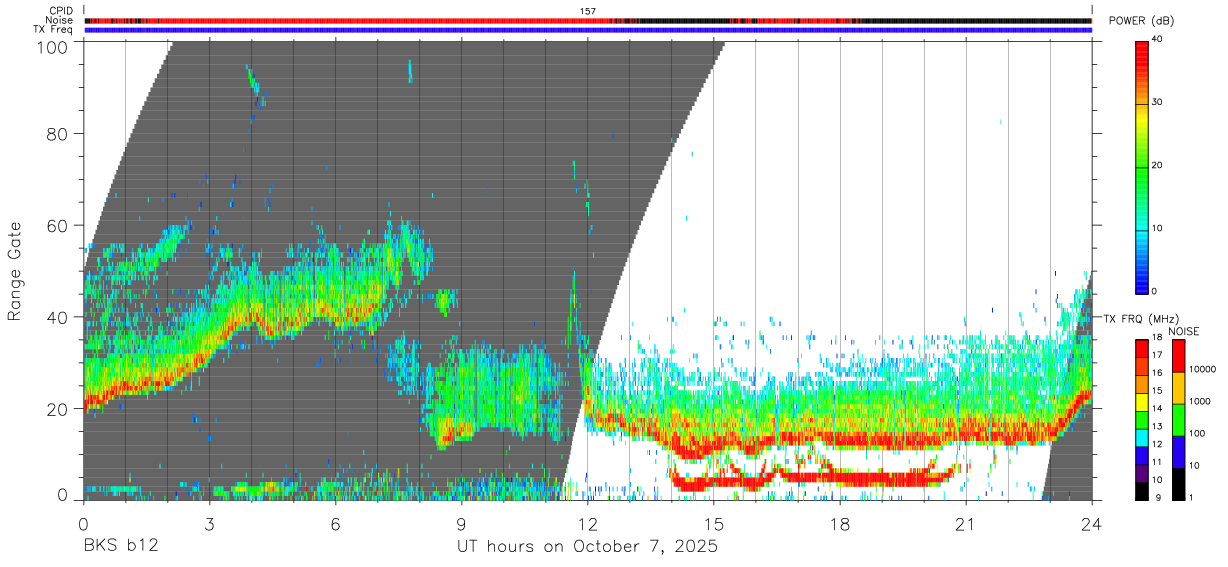Click the UT hours on October 7, 2025 title

point(588,547)
